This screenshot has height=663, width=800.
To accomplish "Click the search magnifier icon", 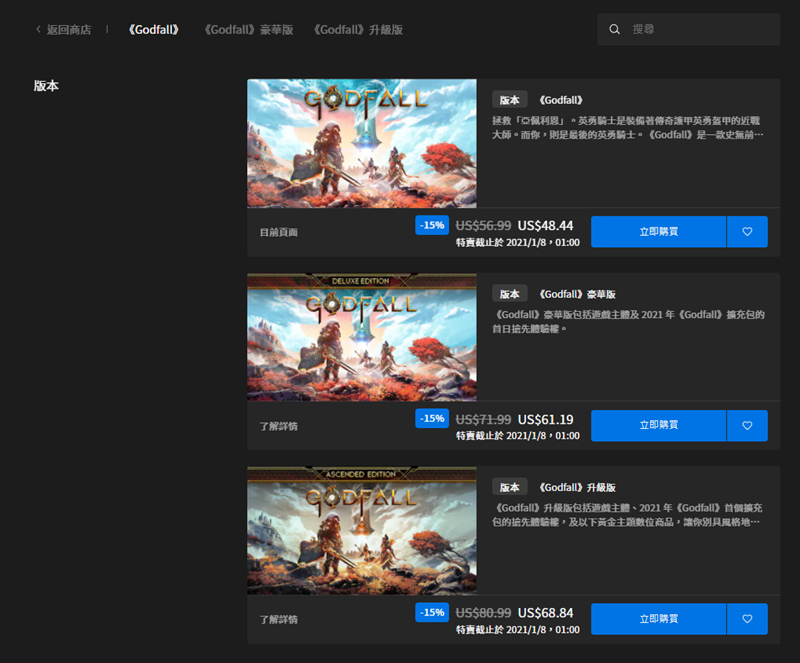I will click(614, 30).
